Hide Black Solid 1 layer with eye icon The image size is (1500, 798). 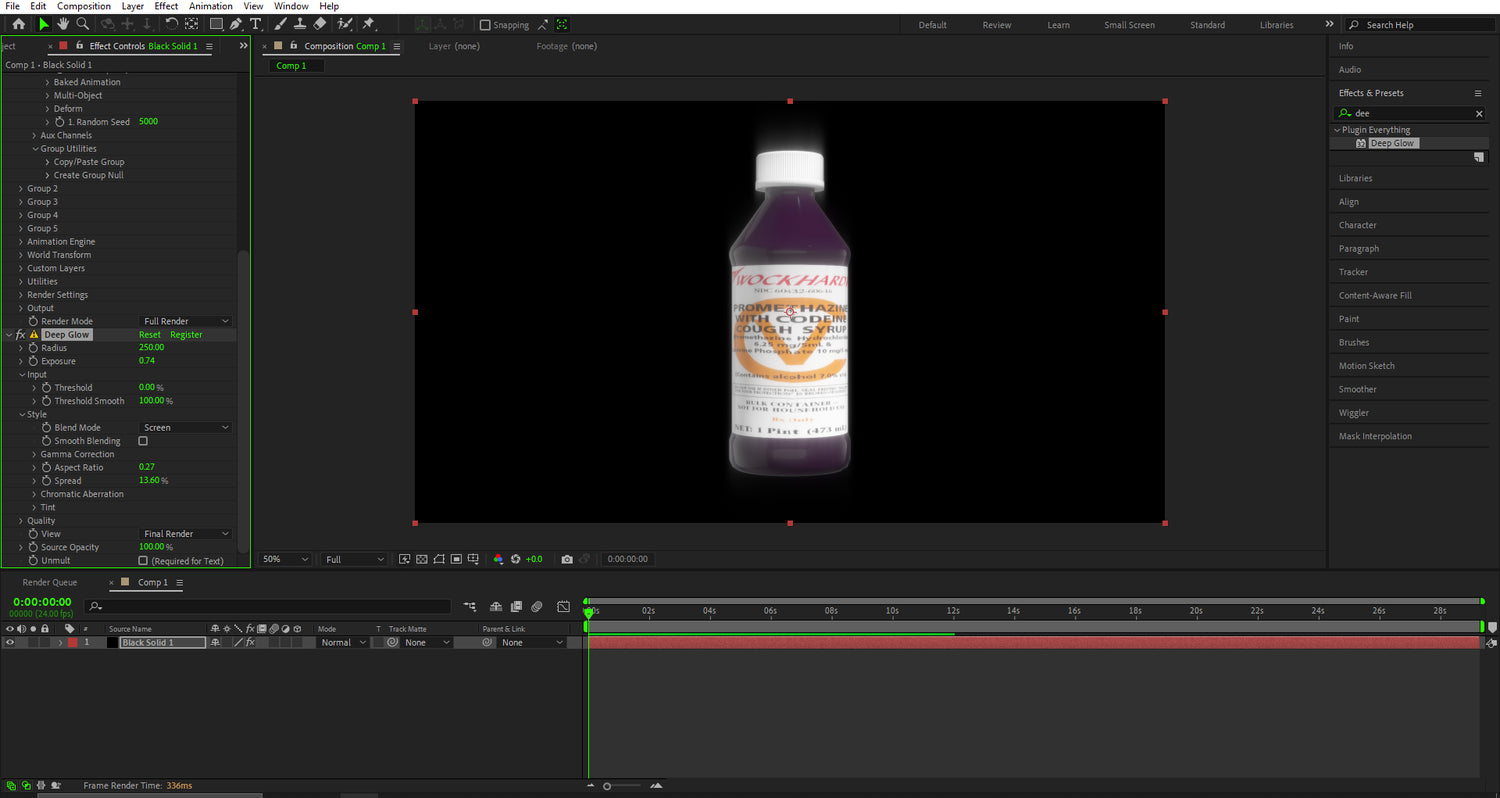[10, 643]
